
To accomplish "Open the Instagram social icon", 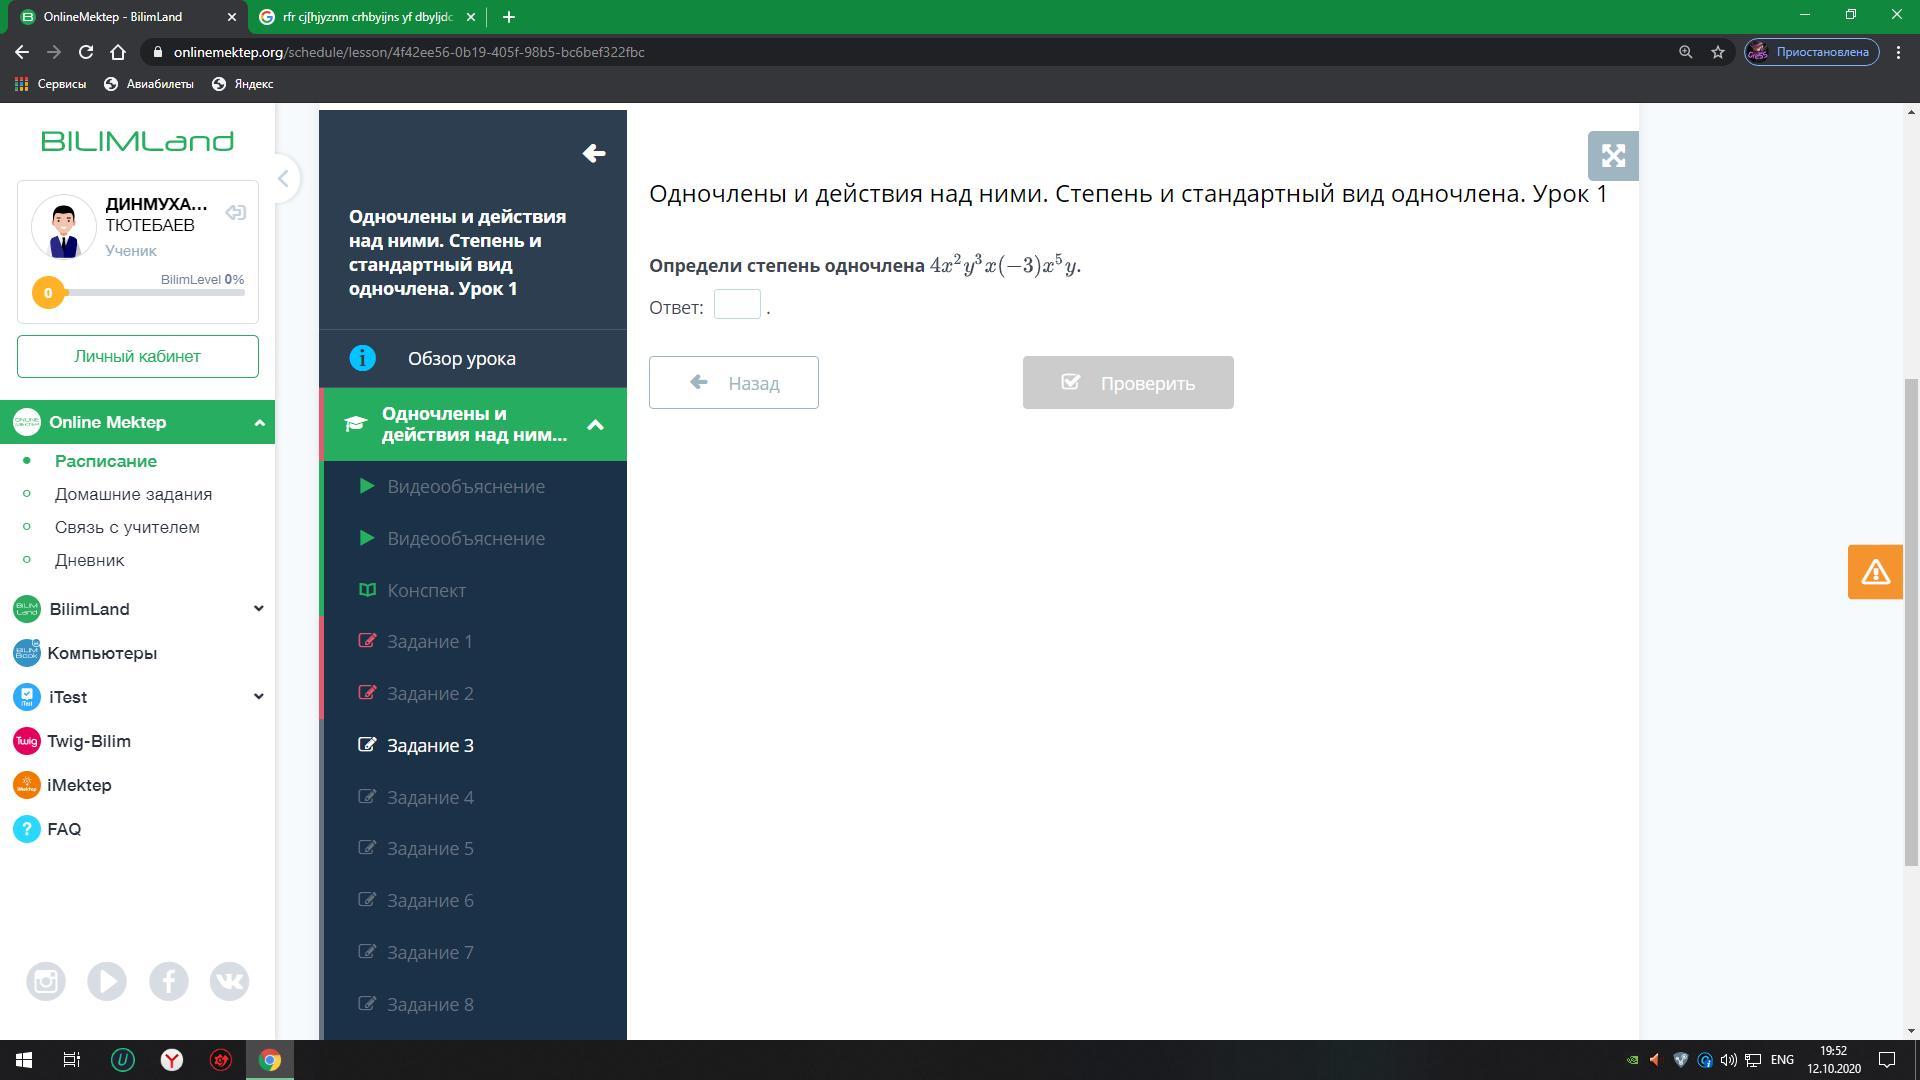I will (x=46, y=981).
